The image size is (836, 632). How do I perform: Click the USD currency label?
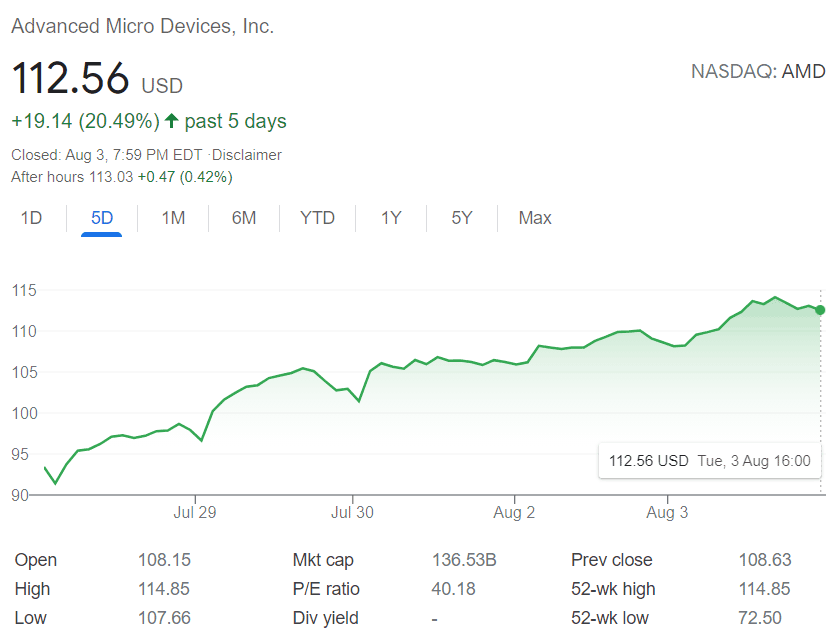(162, 86)
